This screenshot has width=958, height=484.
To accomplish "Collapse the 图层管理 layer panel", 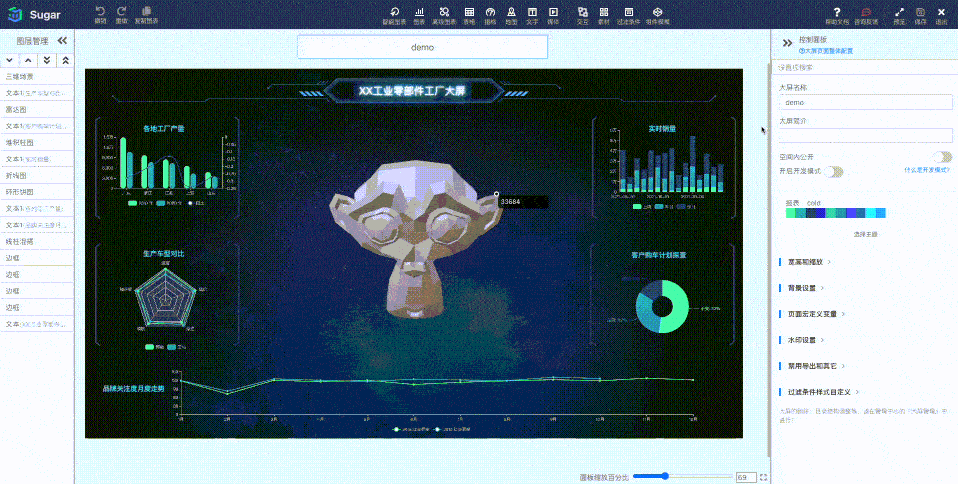I will pos(62,41).
